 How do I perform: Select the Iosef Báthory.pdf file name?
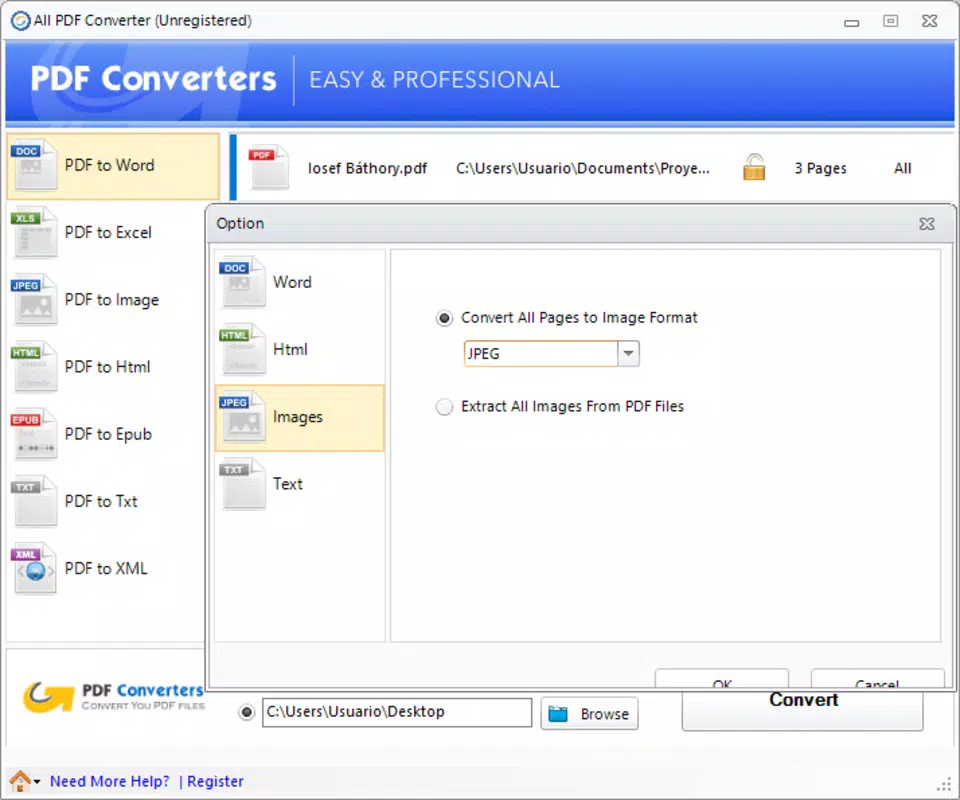pyautogui.click(x=367, y=168)
